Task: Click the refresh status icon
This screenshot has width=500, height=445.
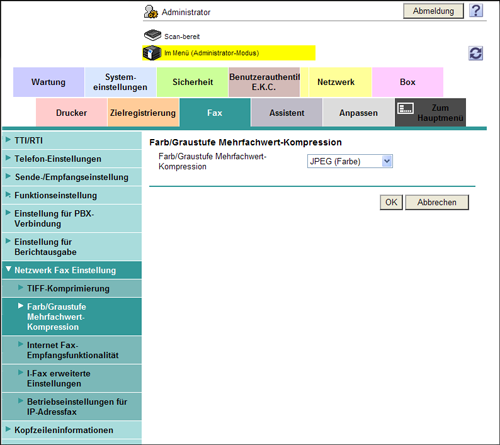Action: pos(476,53)
